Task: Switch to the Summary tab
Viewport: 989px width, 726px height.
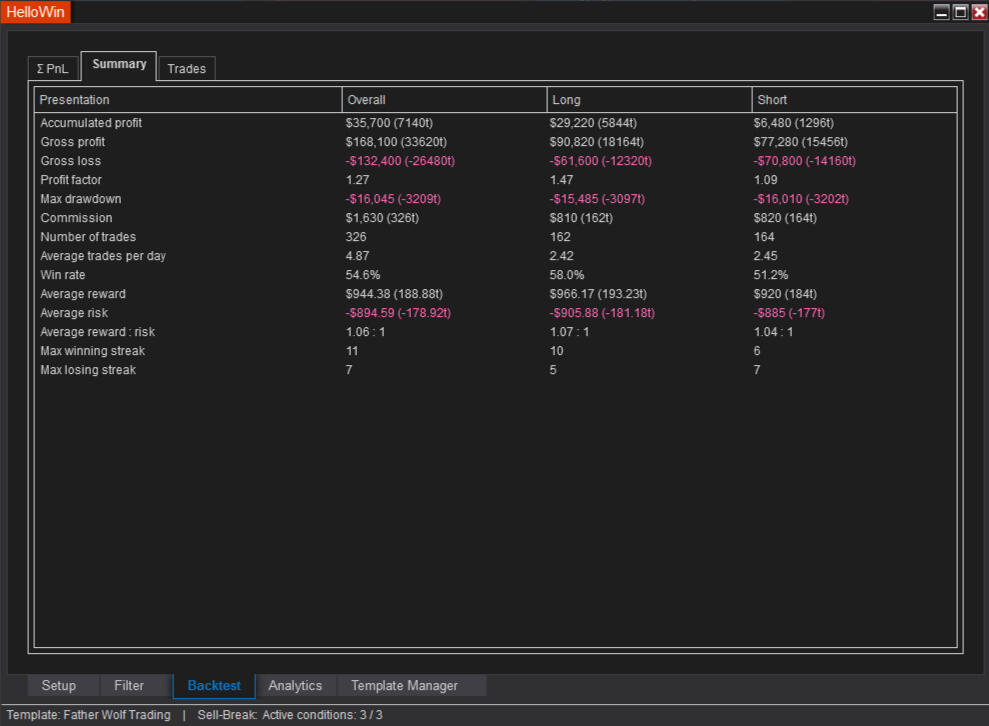Action: (119, 64)
